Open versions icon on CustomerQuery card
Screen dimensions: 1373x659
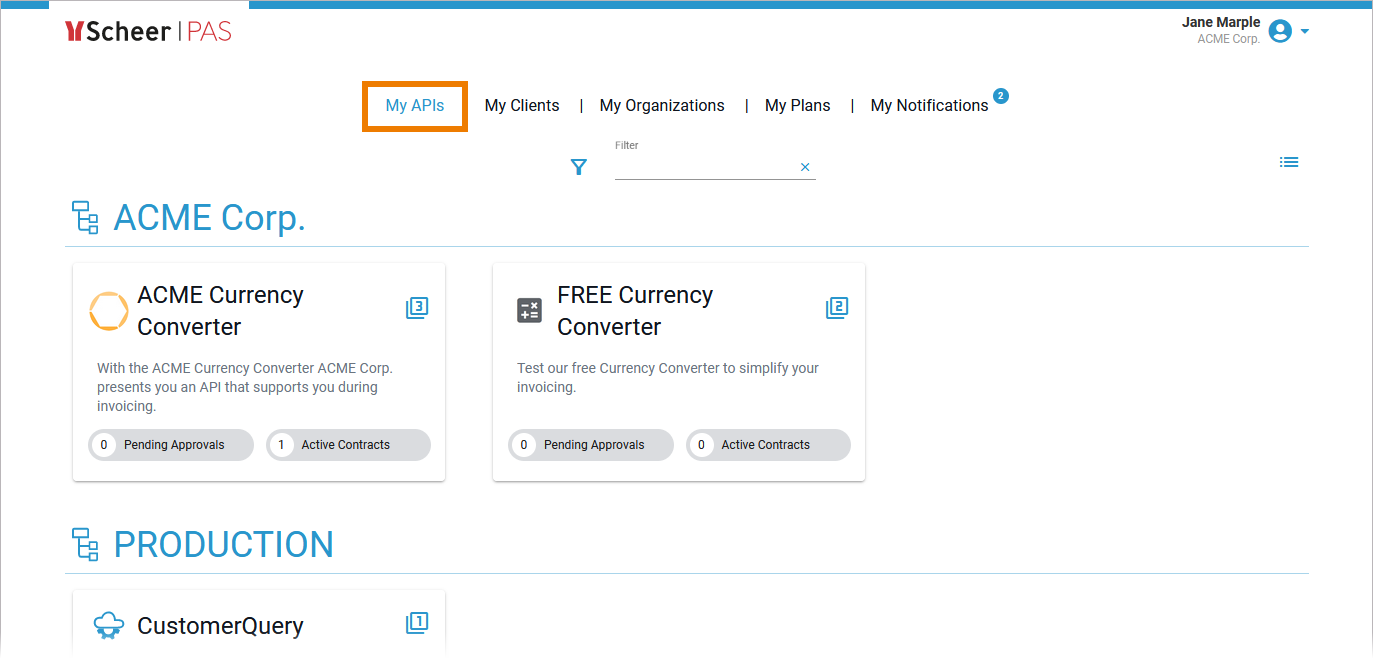417,623
